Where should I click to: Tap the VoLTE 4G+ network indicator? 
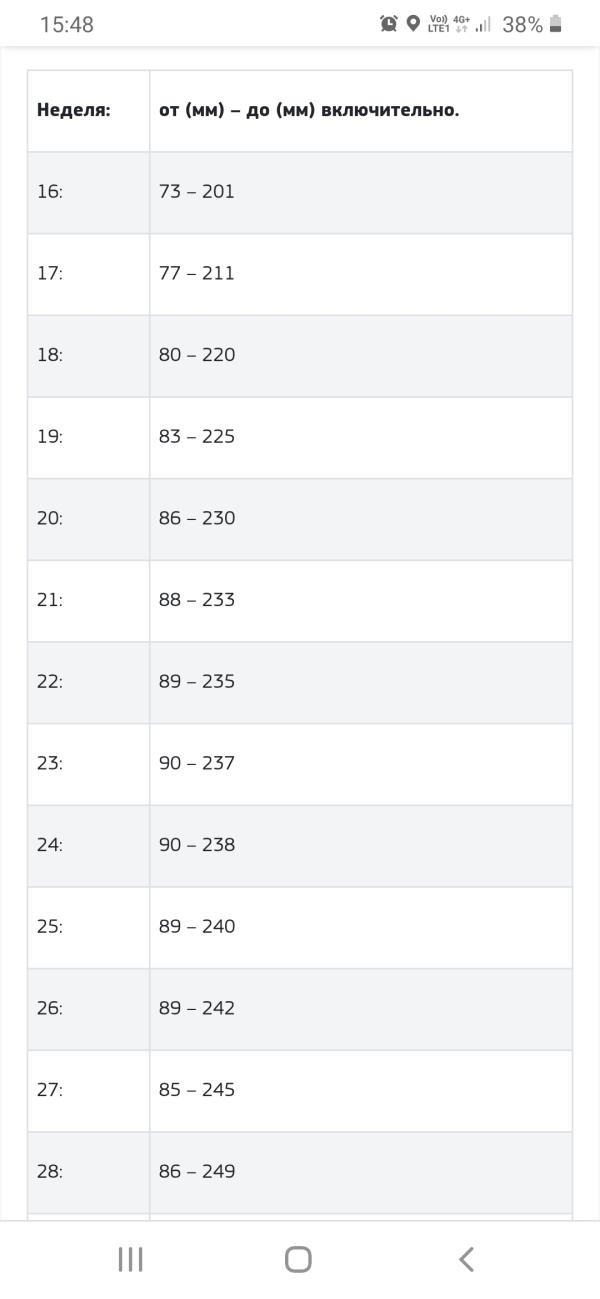[x=449, y=24]
